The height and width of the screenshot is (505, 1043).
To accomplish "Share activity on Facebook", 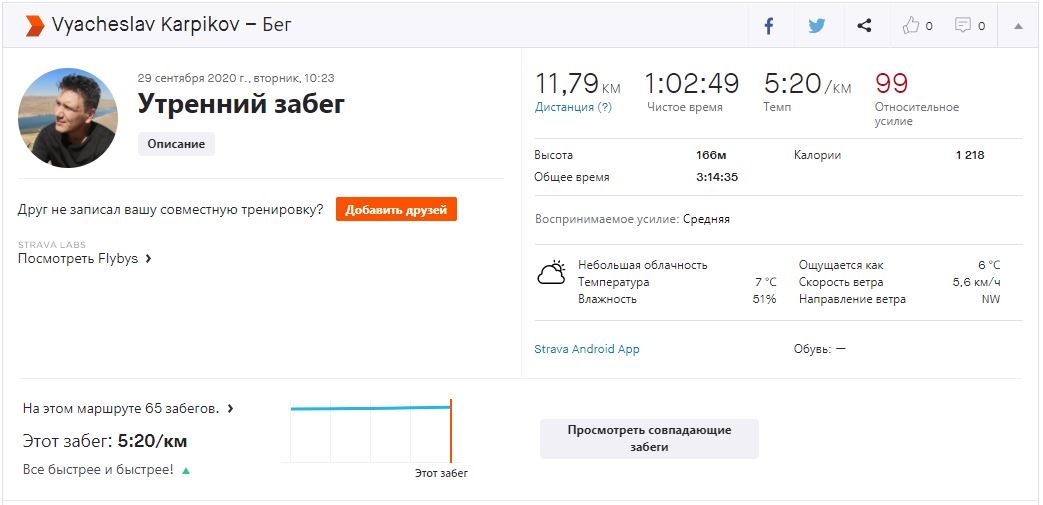I will 769,26.
